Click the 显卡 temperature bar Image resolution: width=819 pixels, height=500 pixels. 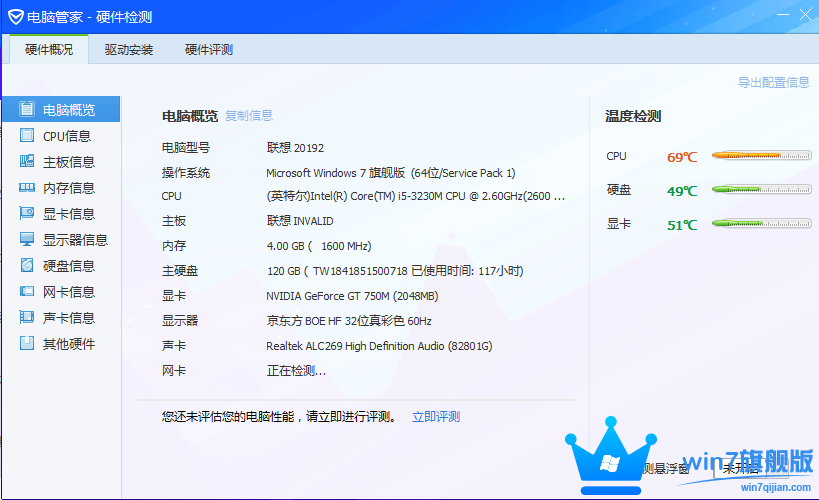tap(762, 223)
